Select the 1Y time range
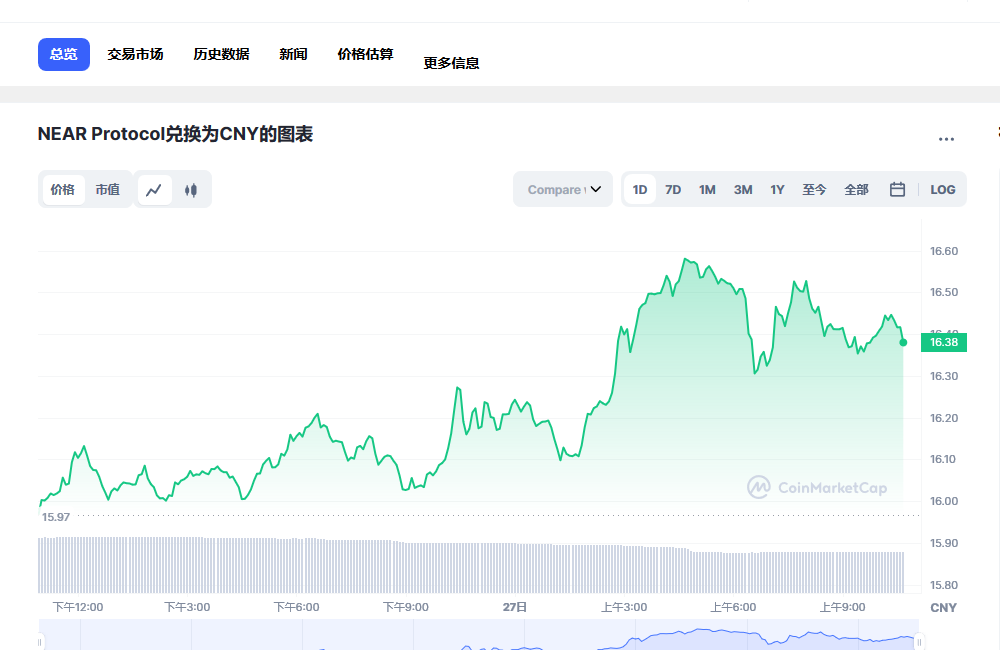The width and height of the screenshot is (1000, 650). point(777,189)
